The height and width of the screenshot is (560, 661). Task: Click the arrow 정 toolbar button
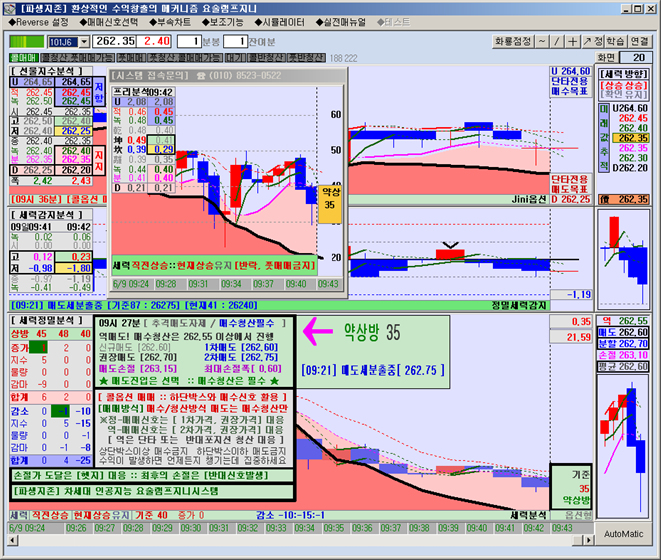coord(593,41)
